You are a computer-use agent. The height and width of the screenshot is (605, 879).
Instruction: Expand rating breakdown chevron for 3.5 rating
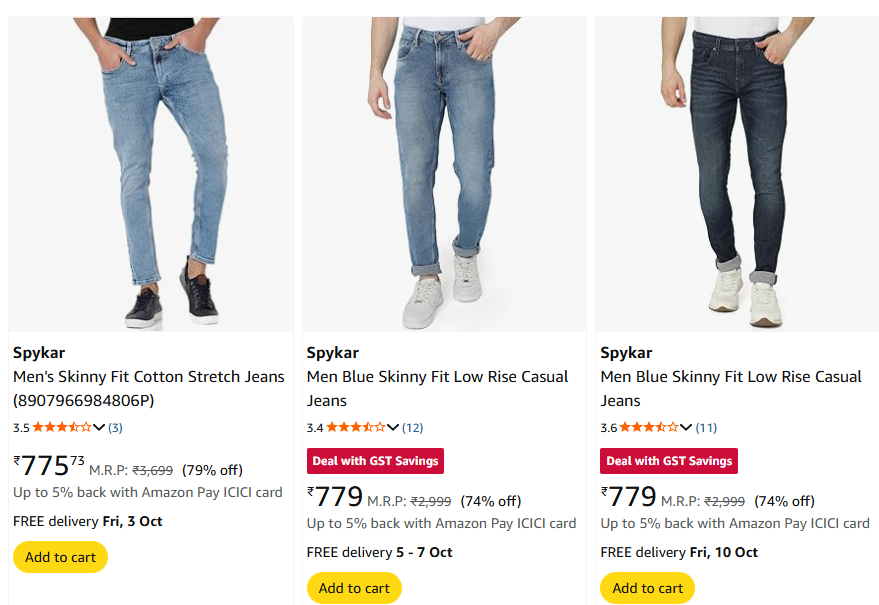99,428
